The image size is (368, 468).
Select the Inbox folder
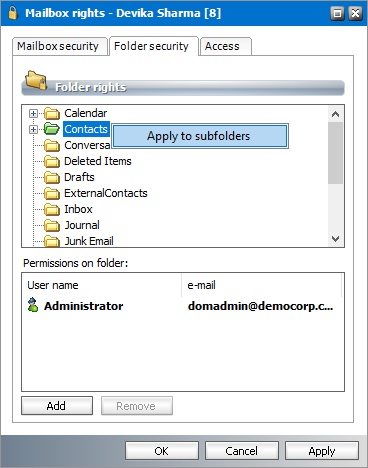tap(78, 209)
